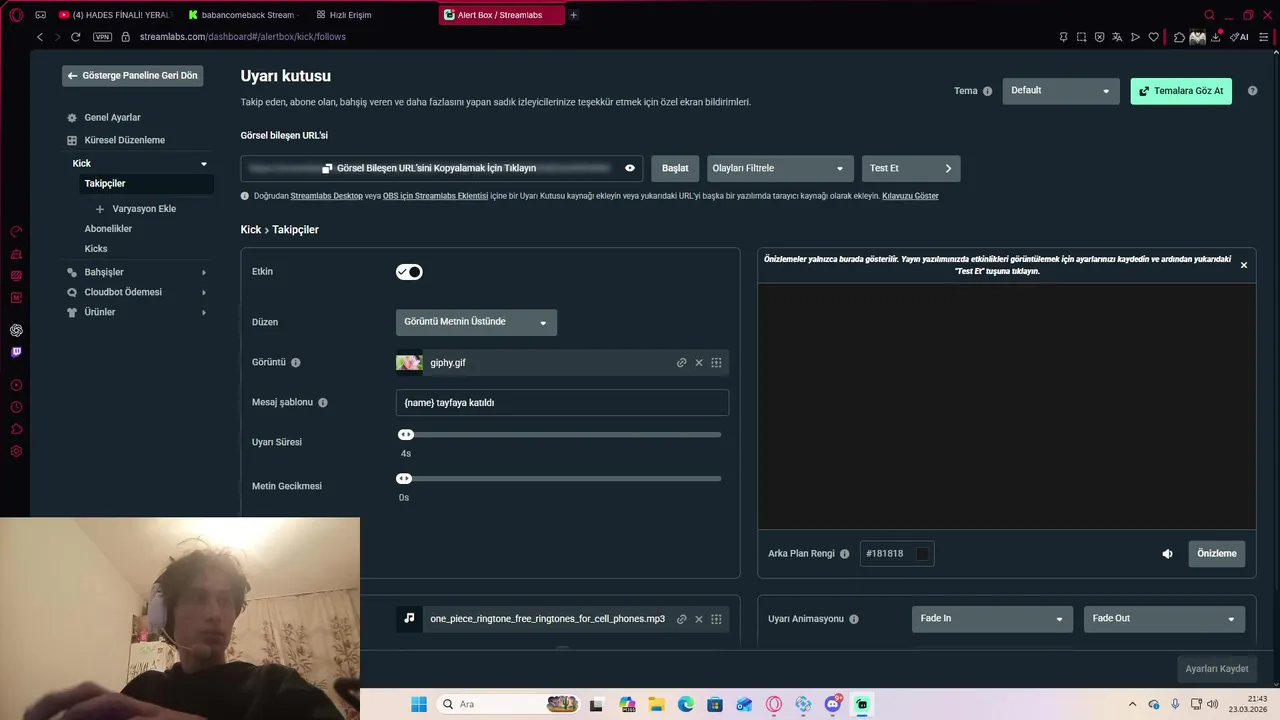Click the VPN badge in address bar
Image resolution: width=1280 pixels, height=720 pixels.
pyautogui.click(x=102, y=37)
